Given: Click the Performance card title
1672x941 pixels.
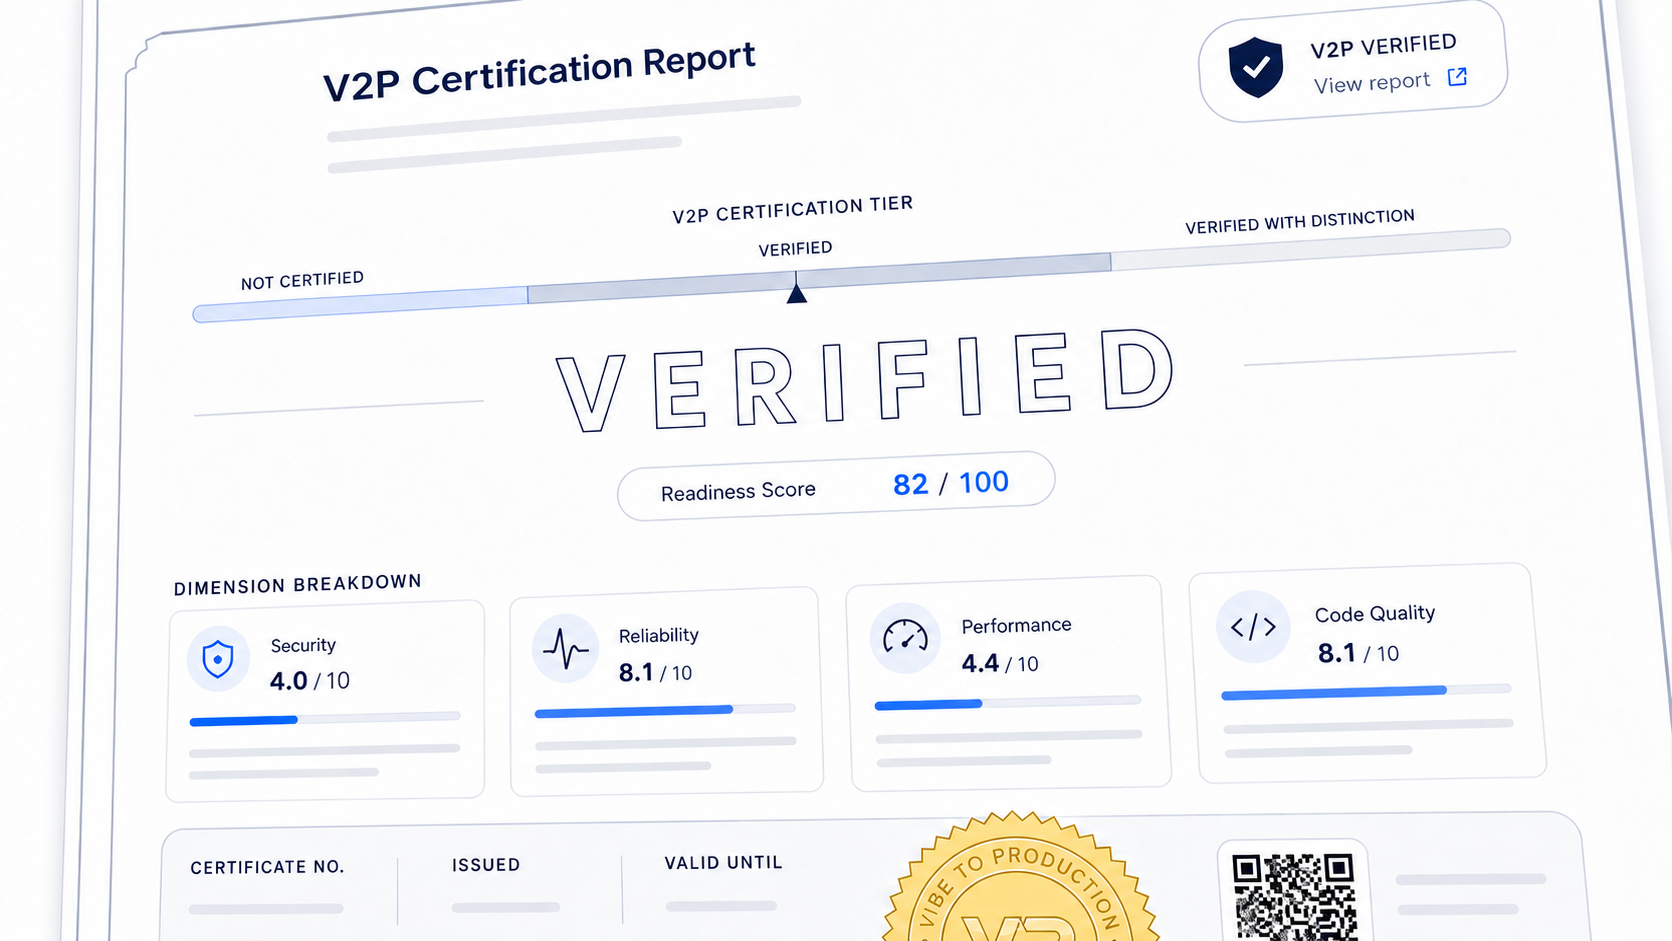Looking at the screenshot, I should click(x=1016, y=625).
